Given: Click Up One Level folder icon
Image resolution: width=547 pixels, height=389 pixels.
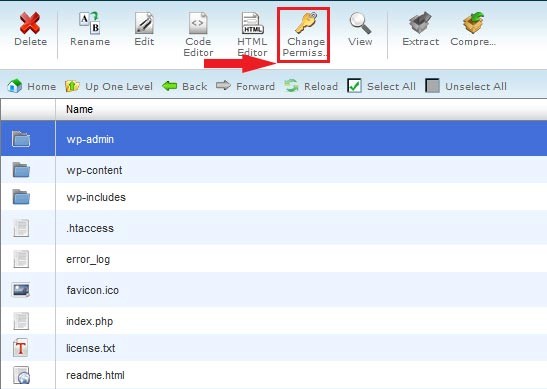Looking at the screenshot, I should tap(72, 86).
